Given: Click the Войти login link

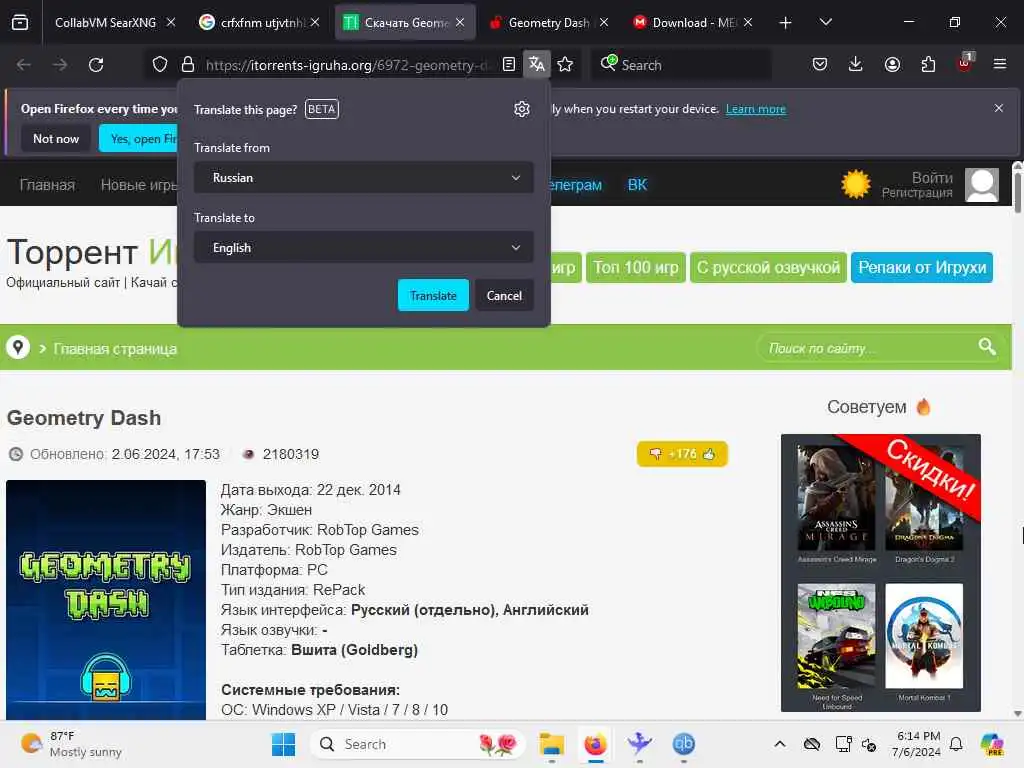Looking at the screenshot, I should [x=932, y=178].
